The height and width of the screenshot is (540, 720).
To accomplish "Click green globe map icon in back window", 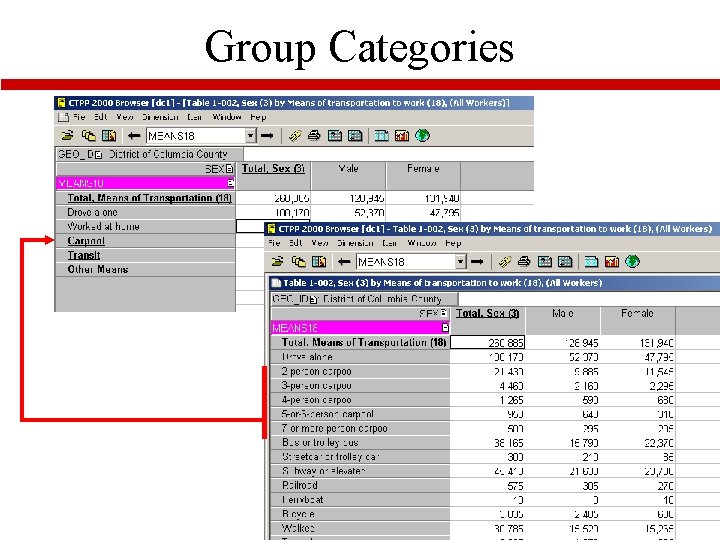I will [x=422, y=135].
